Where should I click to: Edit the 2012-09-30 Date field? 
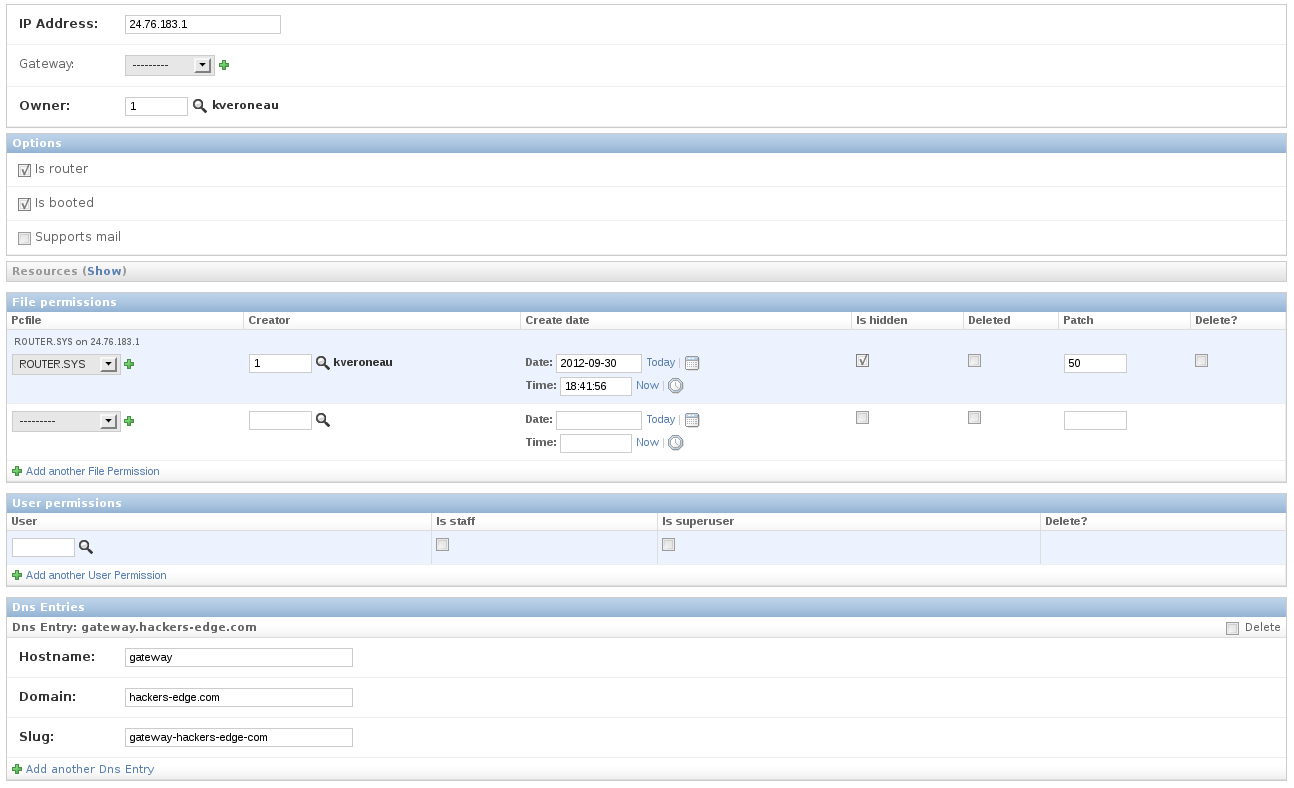click(x=599, y=363)
